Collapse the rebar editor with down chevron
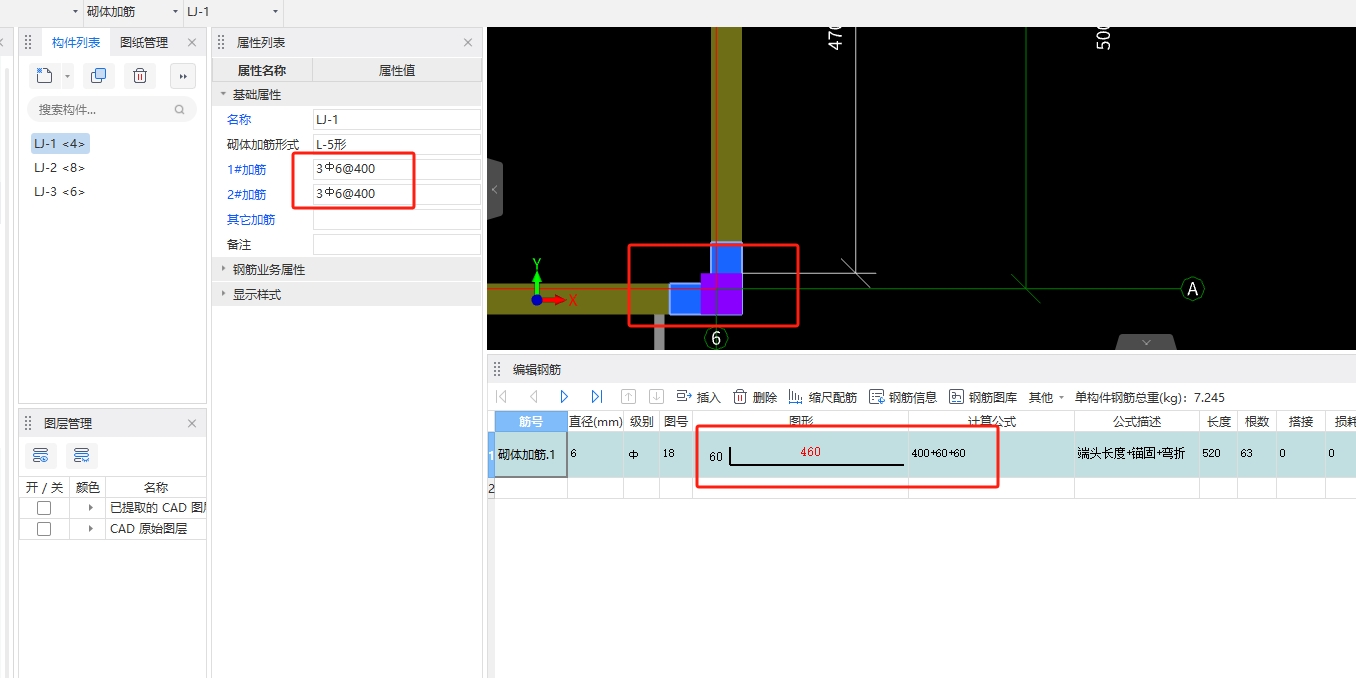This screenshot has width=1356, height=678. click(x=1146, y=342)
